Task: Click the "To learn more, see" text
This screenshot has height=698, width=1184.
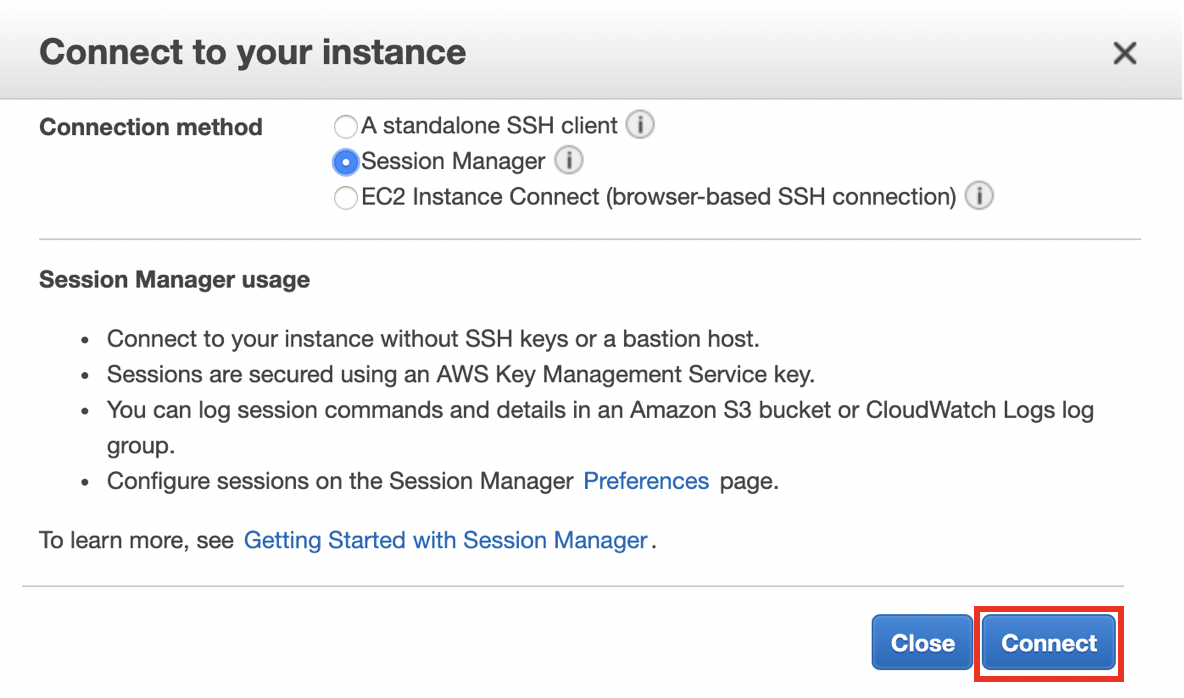Action: [137, 541]
